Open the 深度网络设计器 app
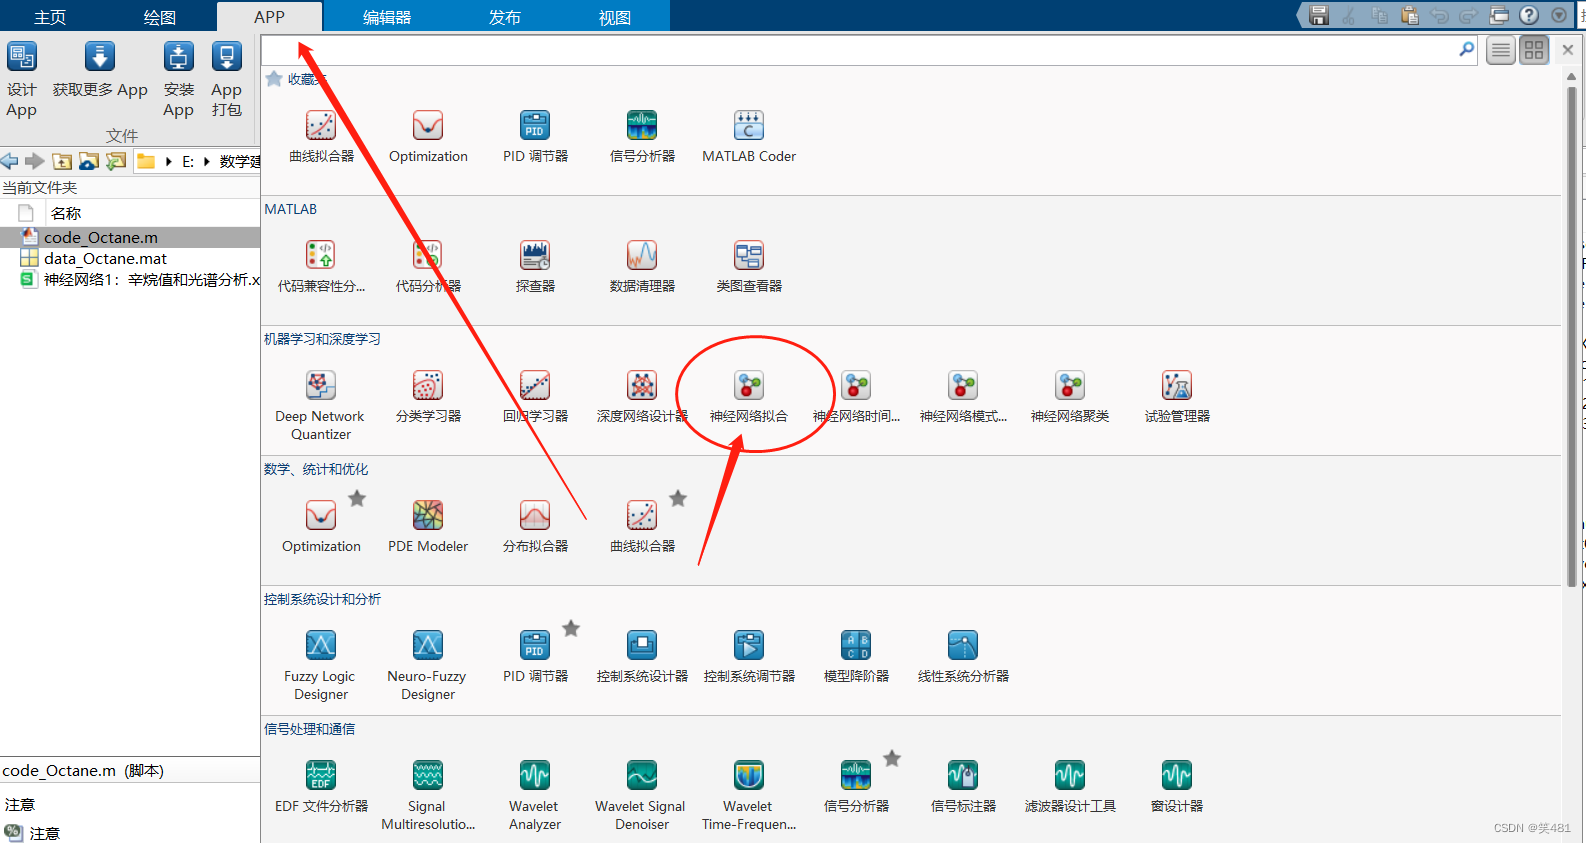1586x843 pixels. click(642, 397)
